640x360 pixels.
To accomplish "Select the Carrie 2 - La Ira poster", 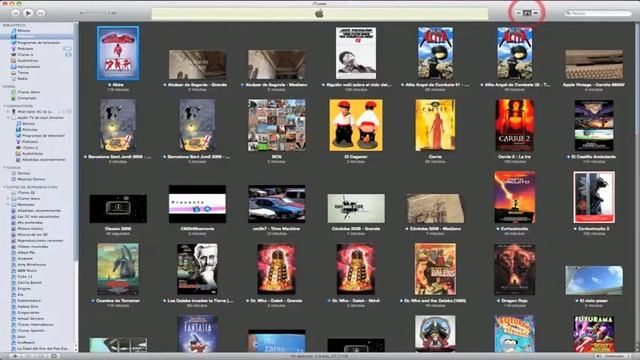I will (x=515, y=125).
